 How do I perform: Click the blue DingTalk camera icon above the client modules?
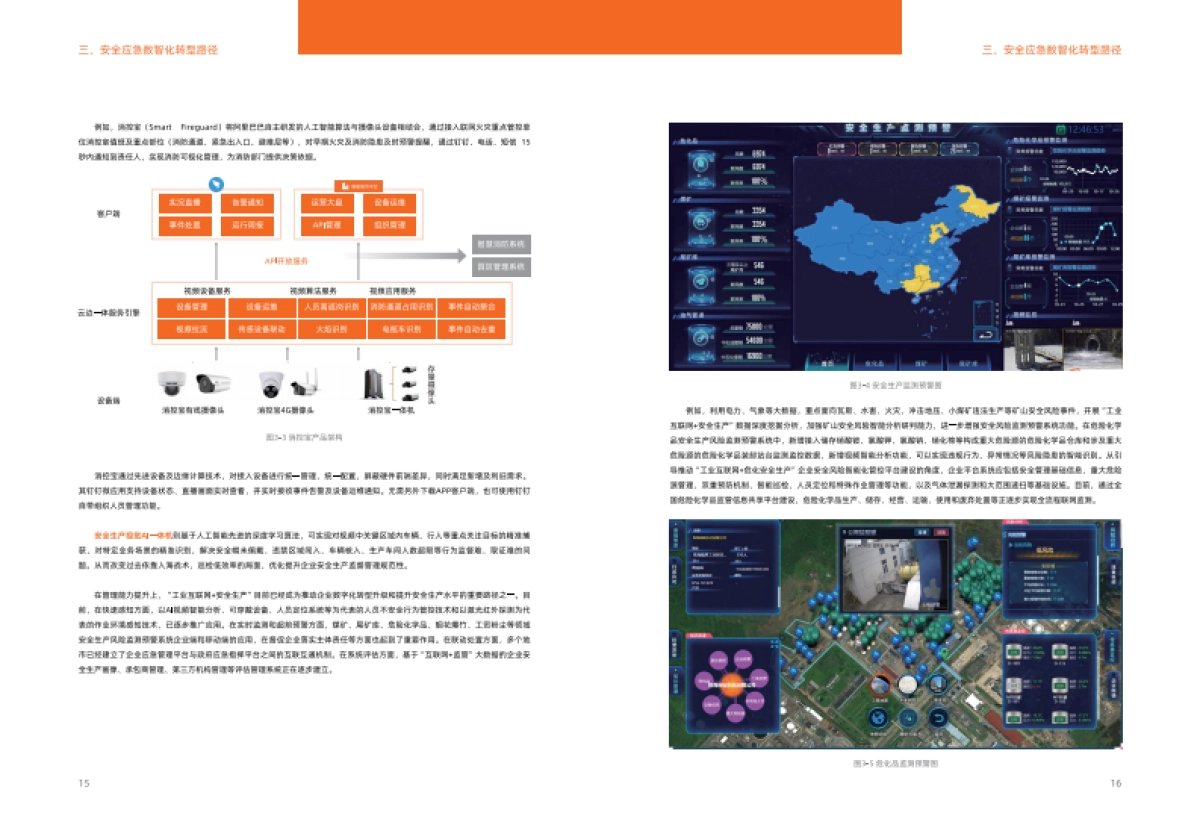pyautogui.click(x=215, y=183)
